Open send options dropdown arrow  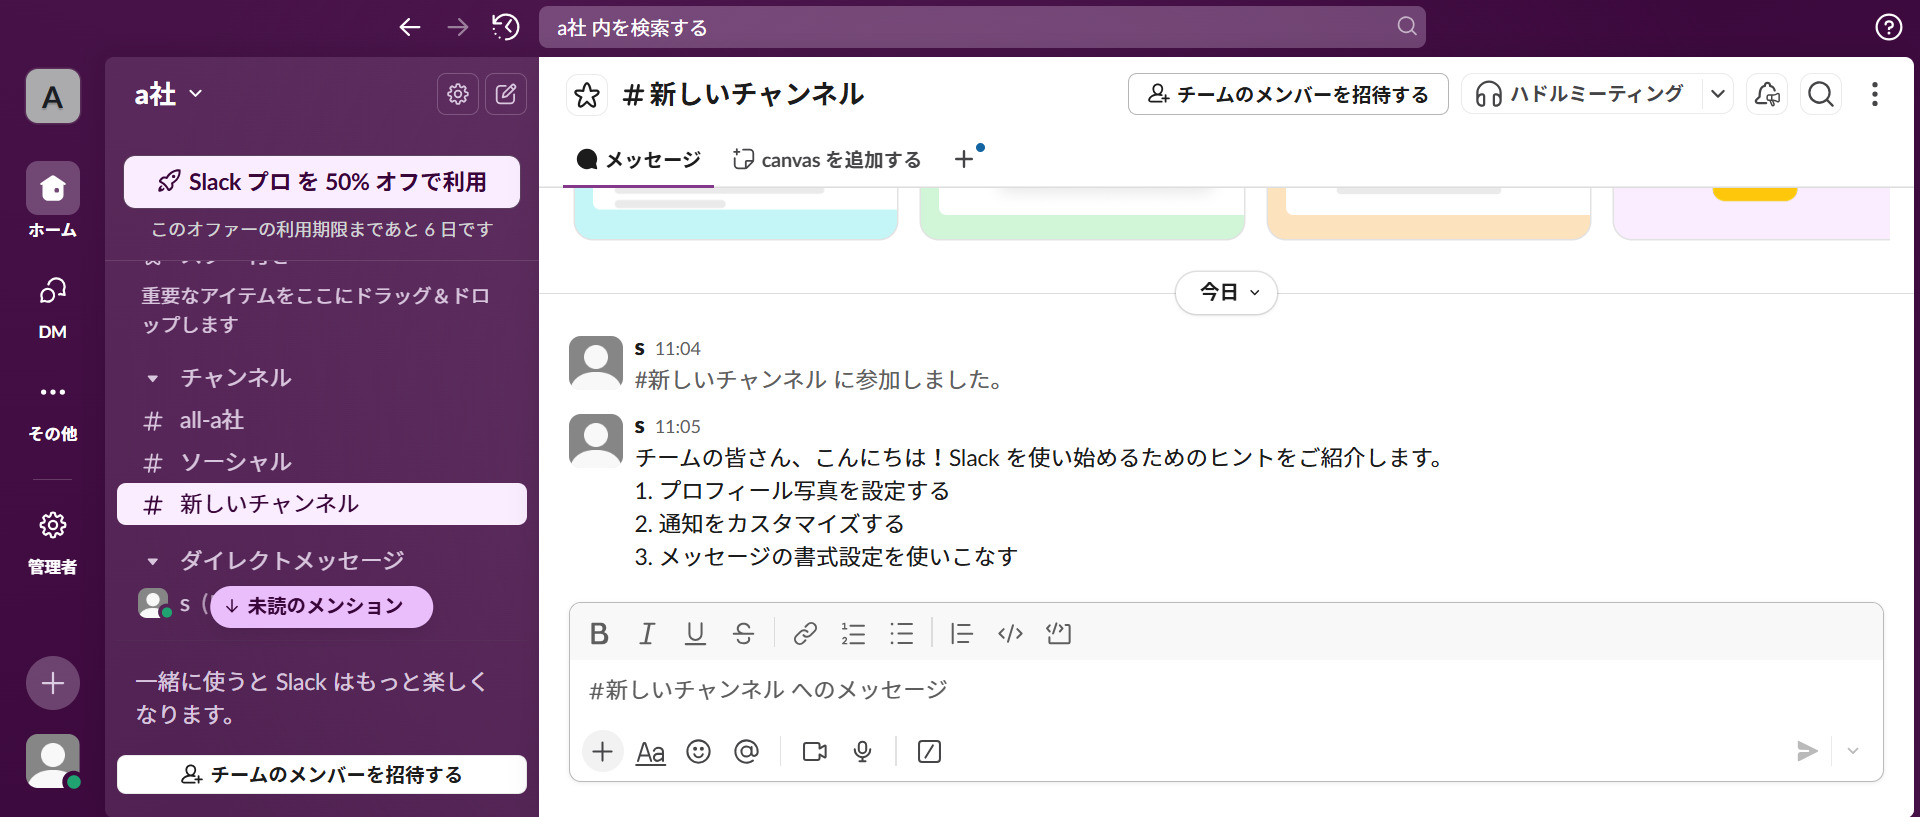[1853, 751]
